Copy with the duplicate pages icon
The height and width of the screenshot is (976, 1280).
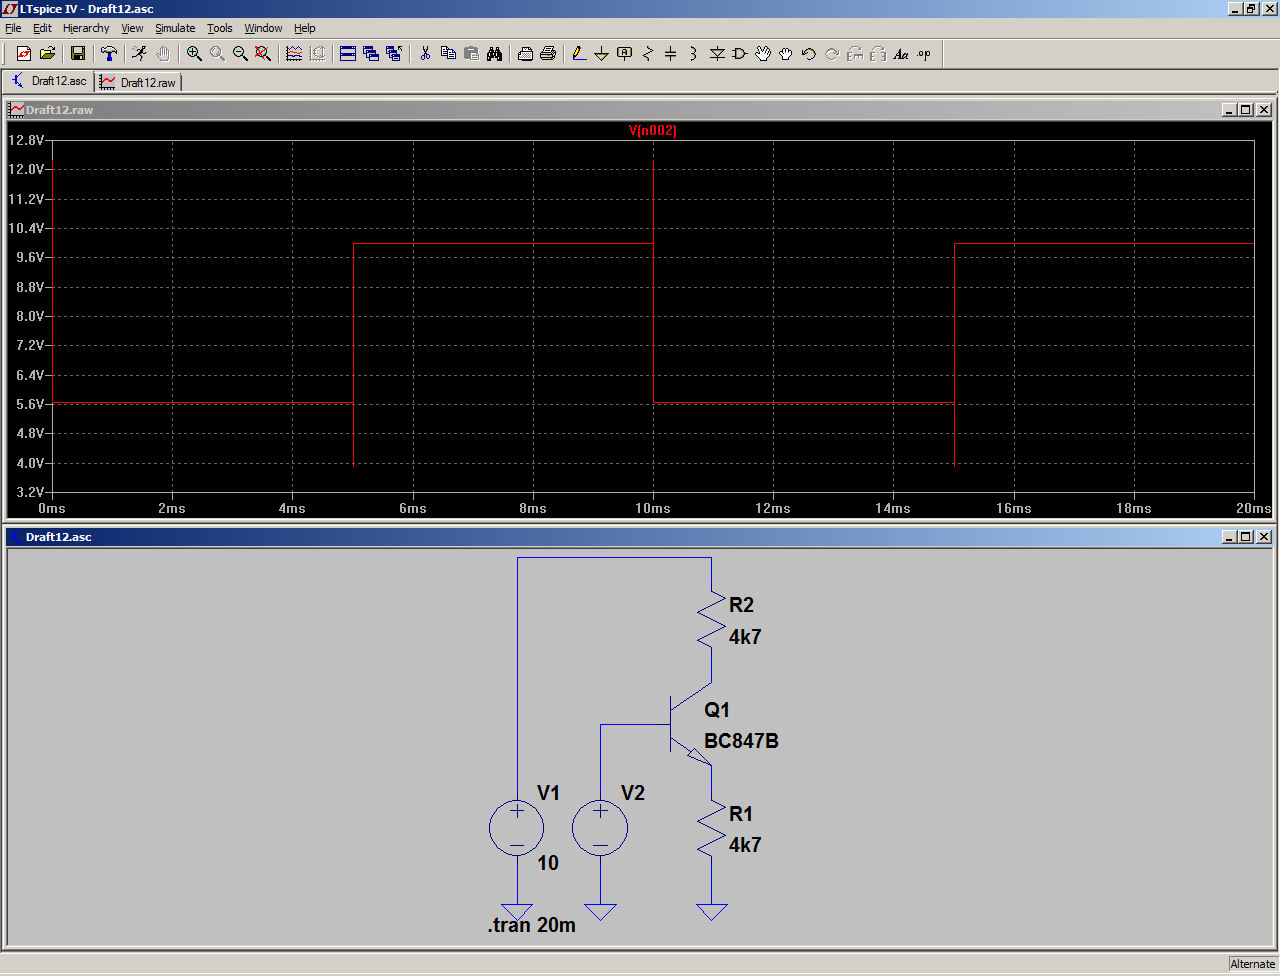(x=448, y=54)
